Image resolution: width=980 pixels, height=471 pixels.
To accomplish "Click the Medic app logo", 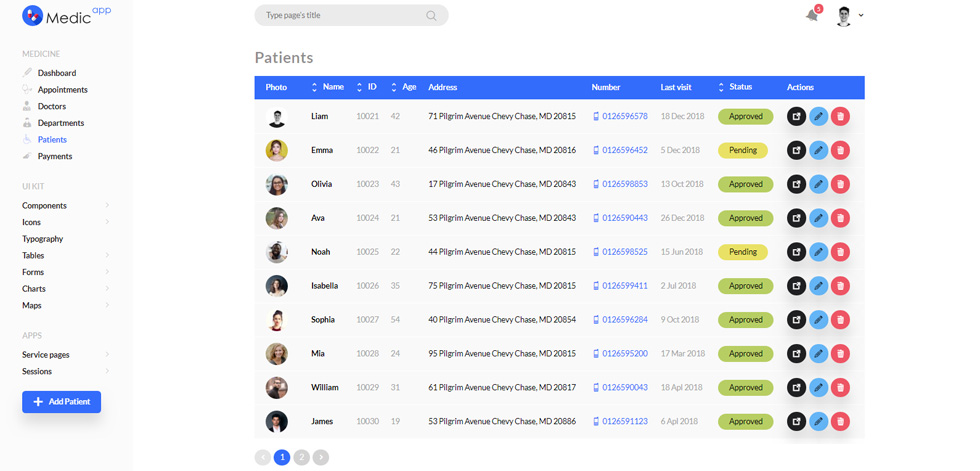I will [66, 16].
